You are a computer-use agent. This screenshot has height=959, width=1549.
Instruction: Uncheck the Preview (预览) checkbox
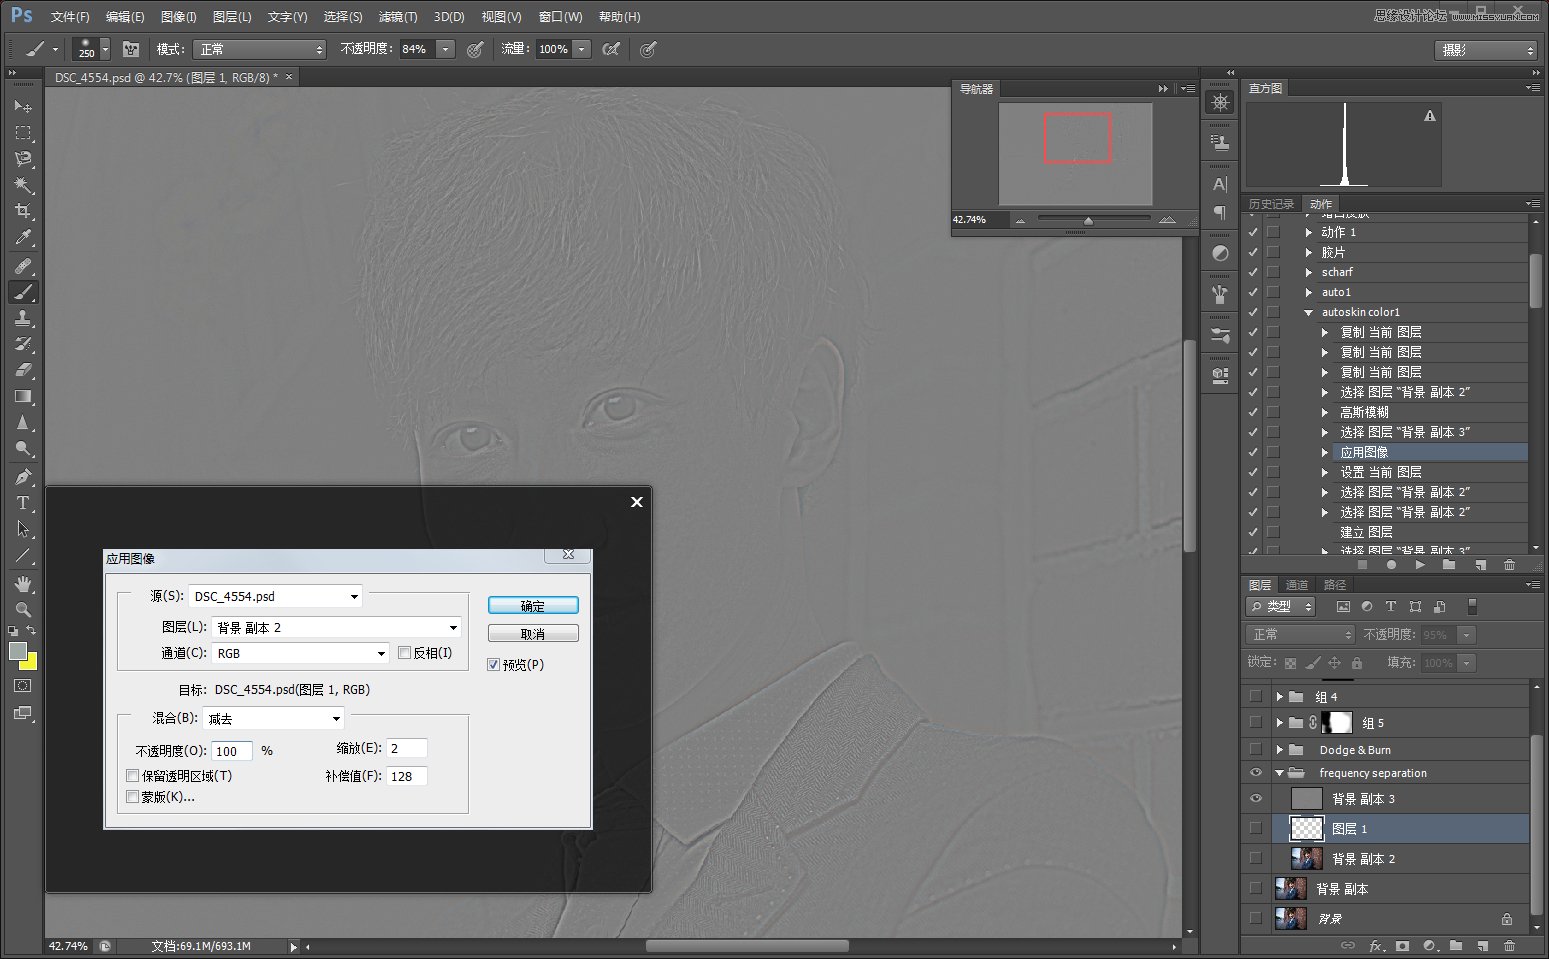point(494,665)
